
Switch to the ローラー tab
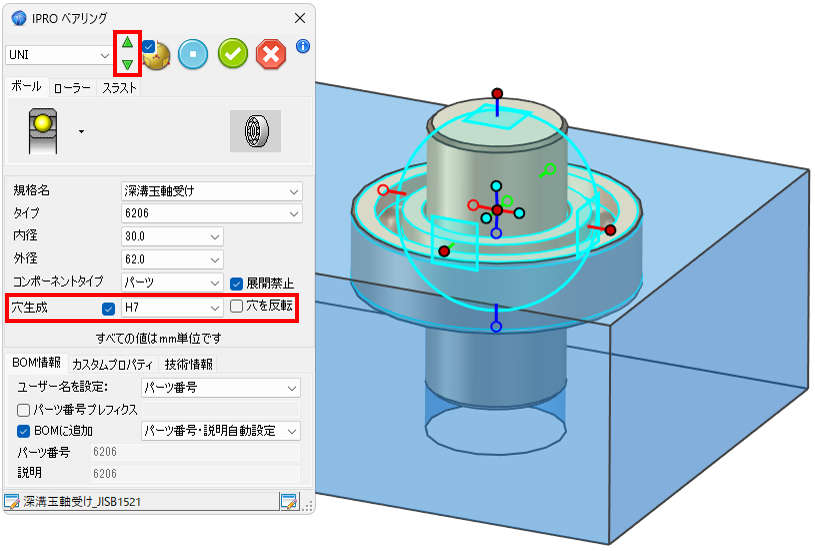(x=72, y=88)
